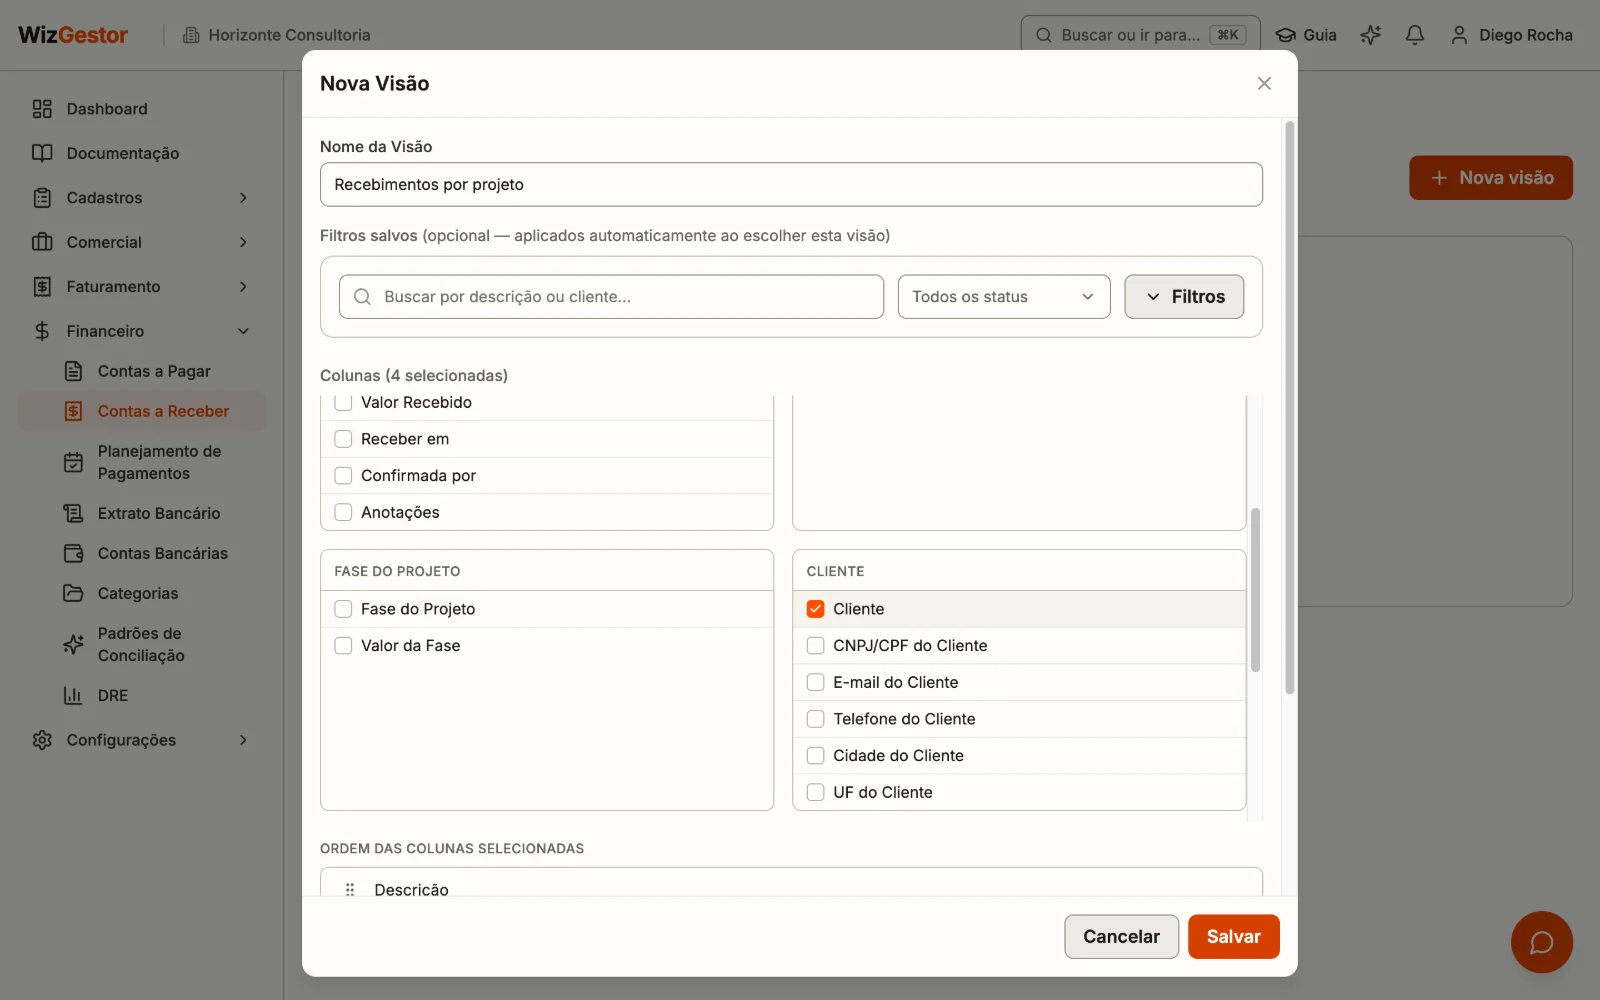Save the new view with Salvar
1600x1000 pixels.
coord(1233,937)
